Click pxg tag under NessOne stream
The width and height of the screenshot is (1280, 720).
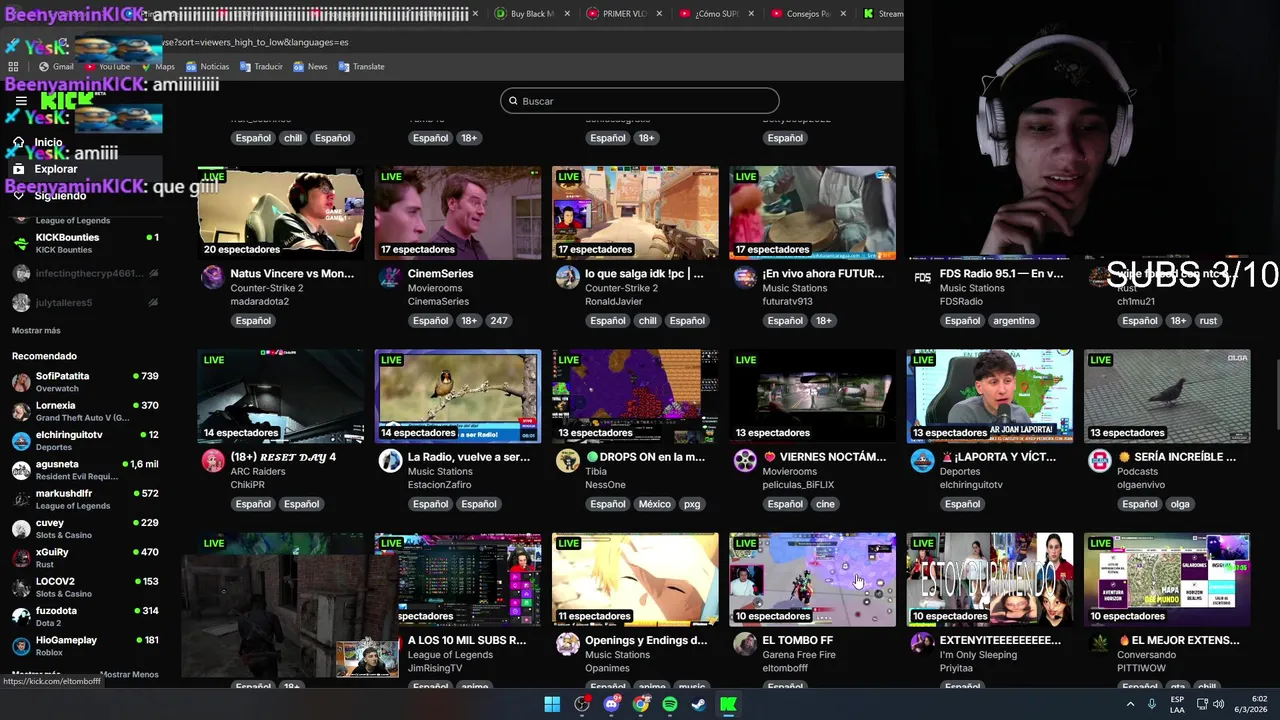pos(692,504)
